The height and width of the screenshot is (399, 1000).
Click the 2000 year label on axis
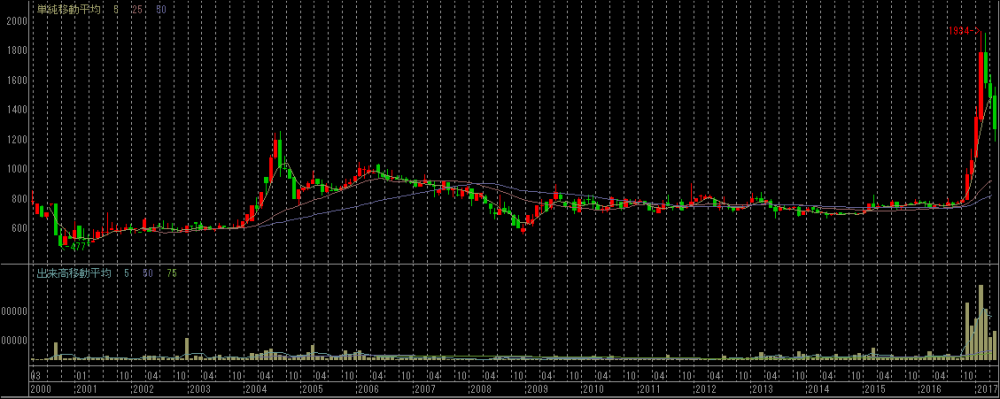[40, 389]
